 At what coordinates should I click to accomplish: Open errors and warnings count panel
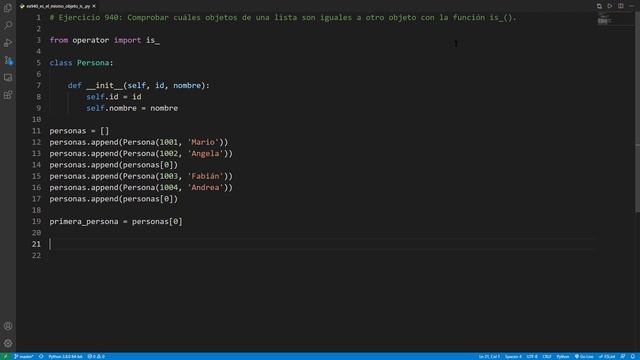pos(96,356)
